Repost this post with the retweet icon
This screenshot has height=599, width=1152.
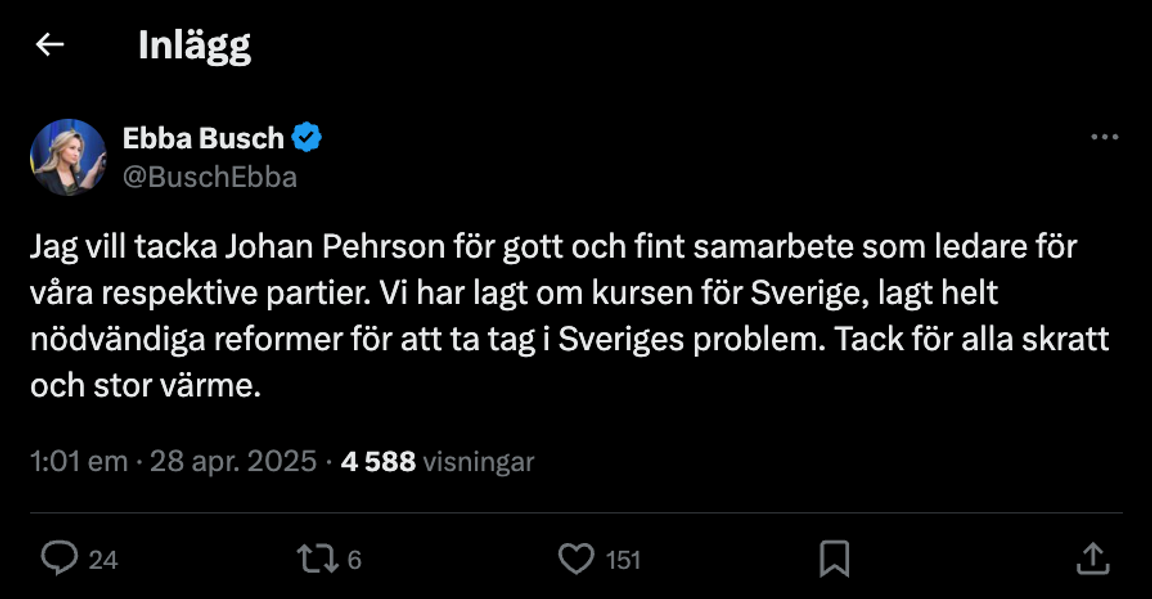317,558
